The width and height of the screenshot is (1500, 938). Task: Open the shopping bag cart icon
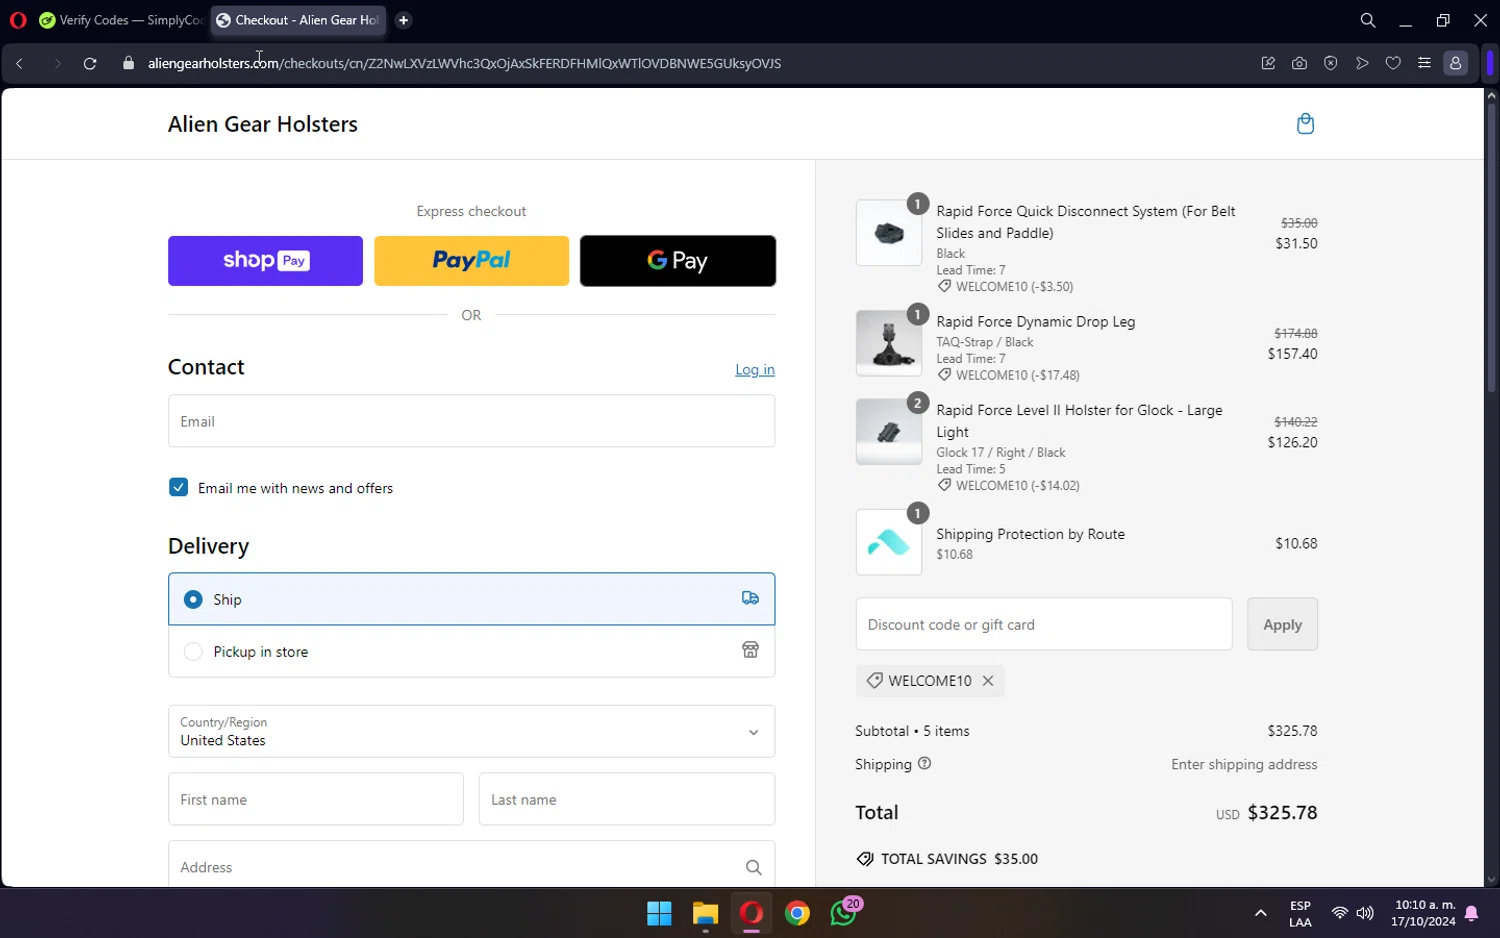click(x=1305, y=124)
